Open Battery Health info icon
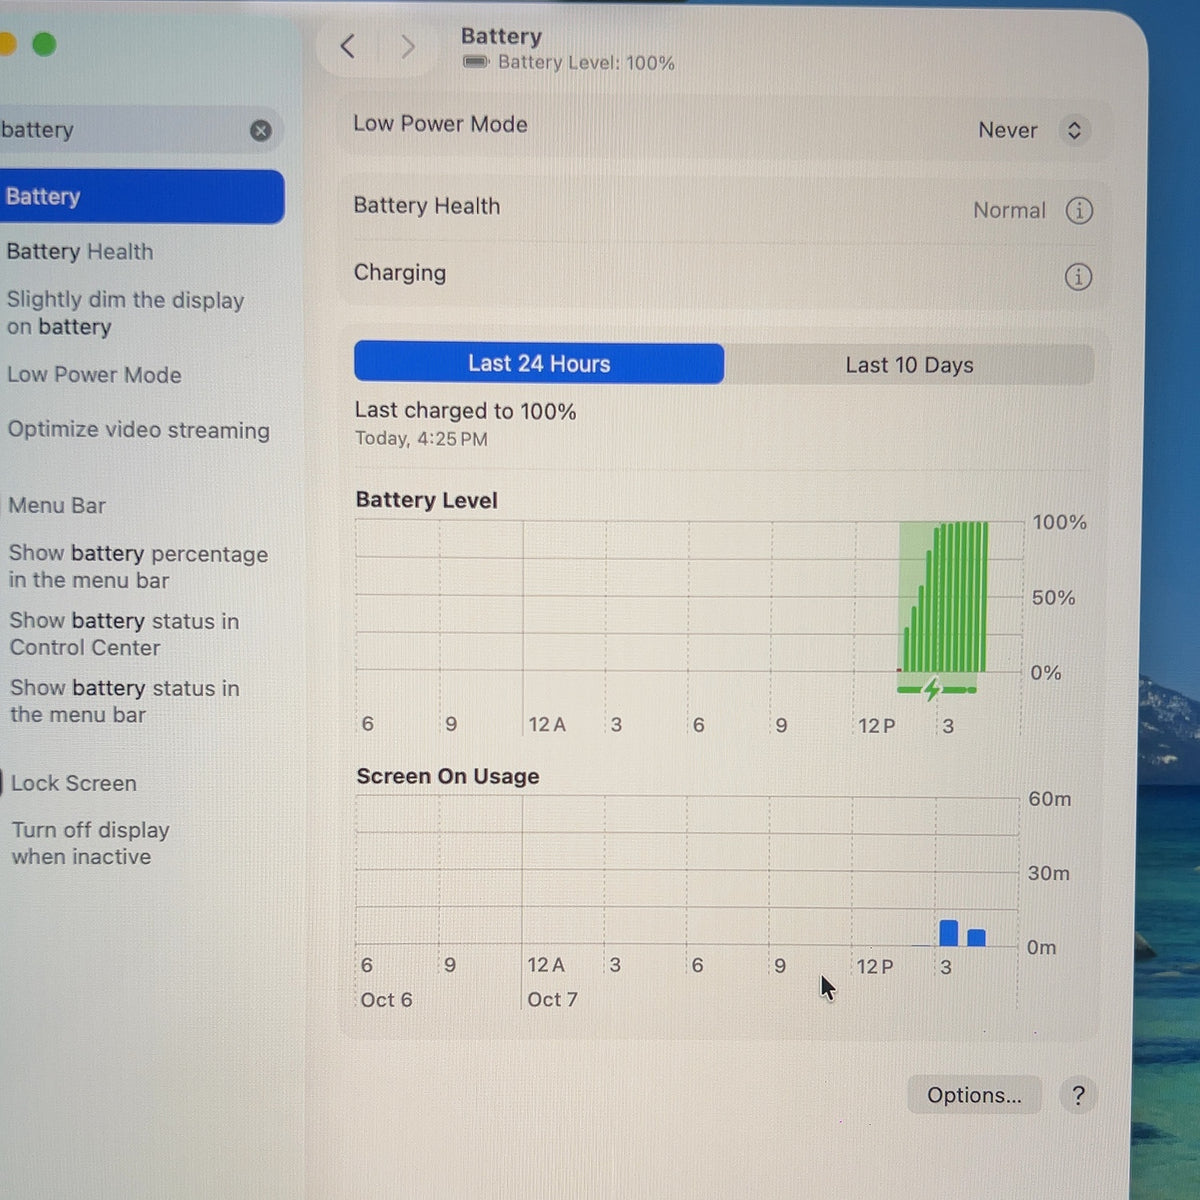Image resolution: width=1200 pixels, height=1200 pixels. click(x=1079, y=210)
